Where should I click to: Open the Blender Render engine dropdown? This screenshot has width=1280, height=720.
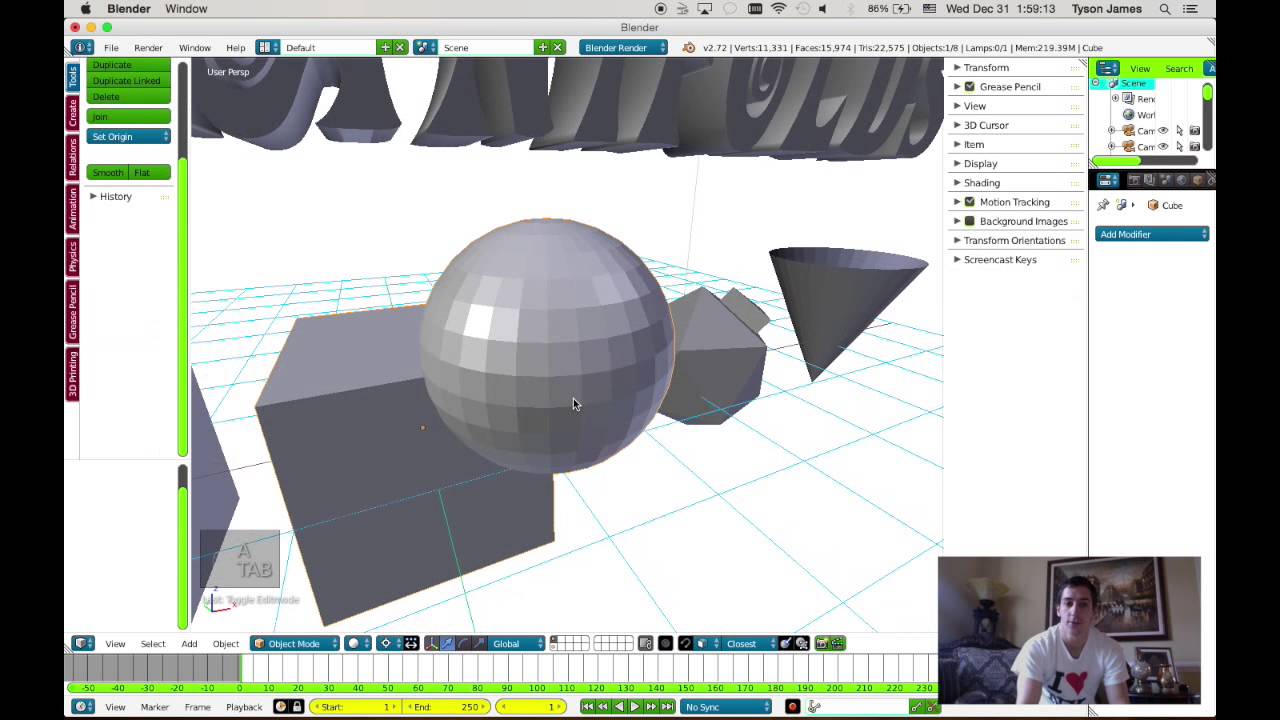click(624, 48)
